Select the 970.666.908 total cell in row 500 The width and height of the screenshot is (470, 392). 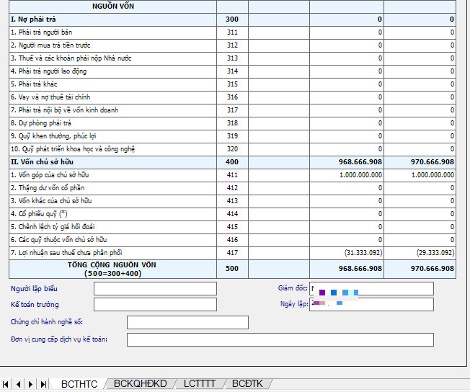pyautogui.click(x=419, y=269)
